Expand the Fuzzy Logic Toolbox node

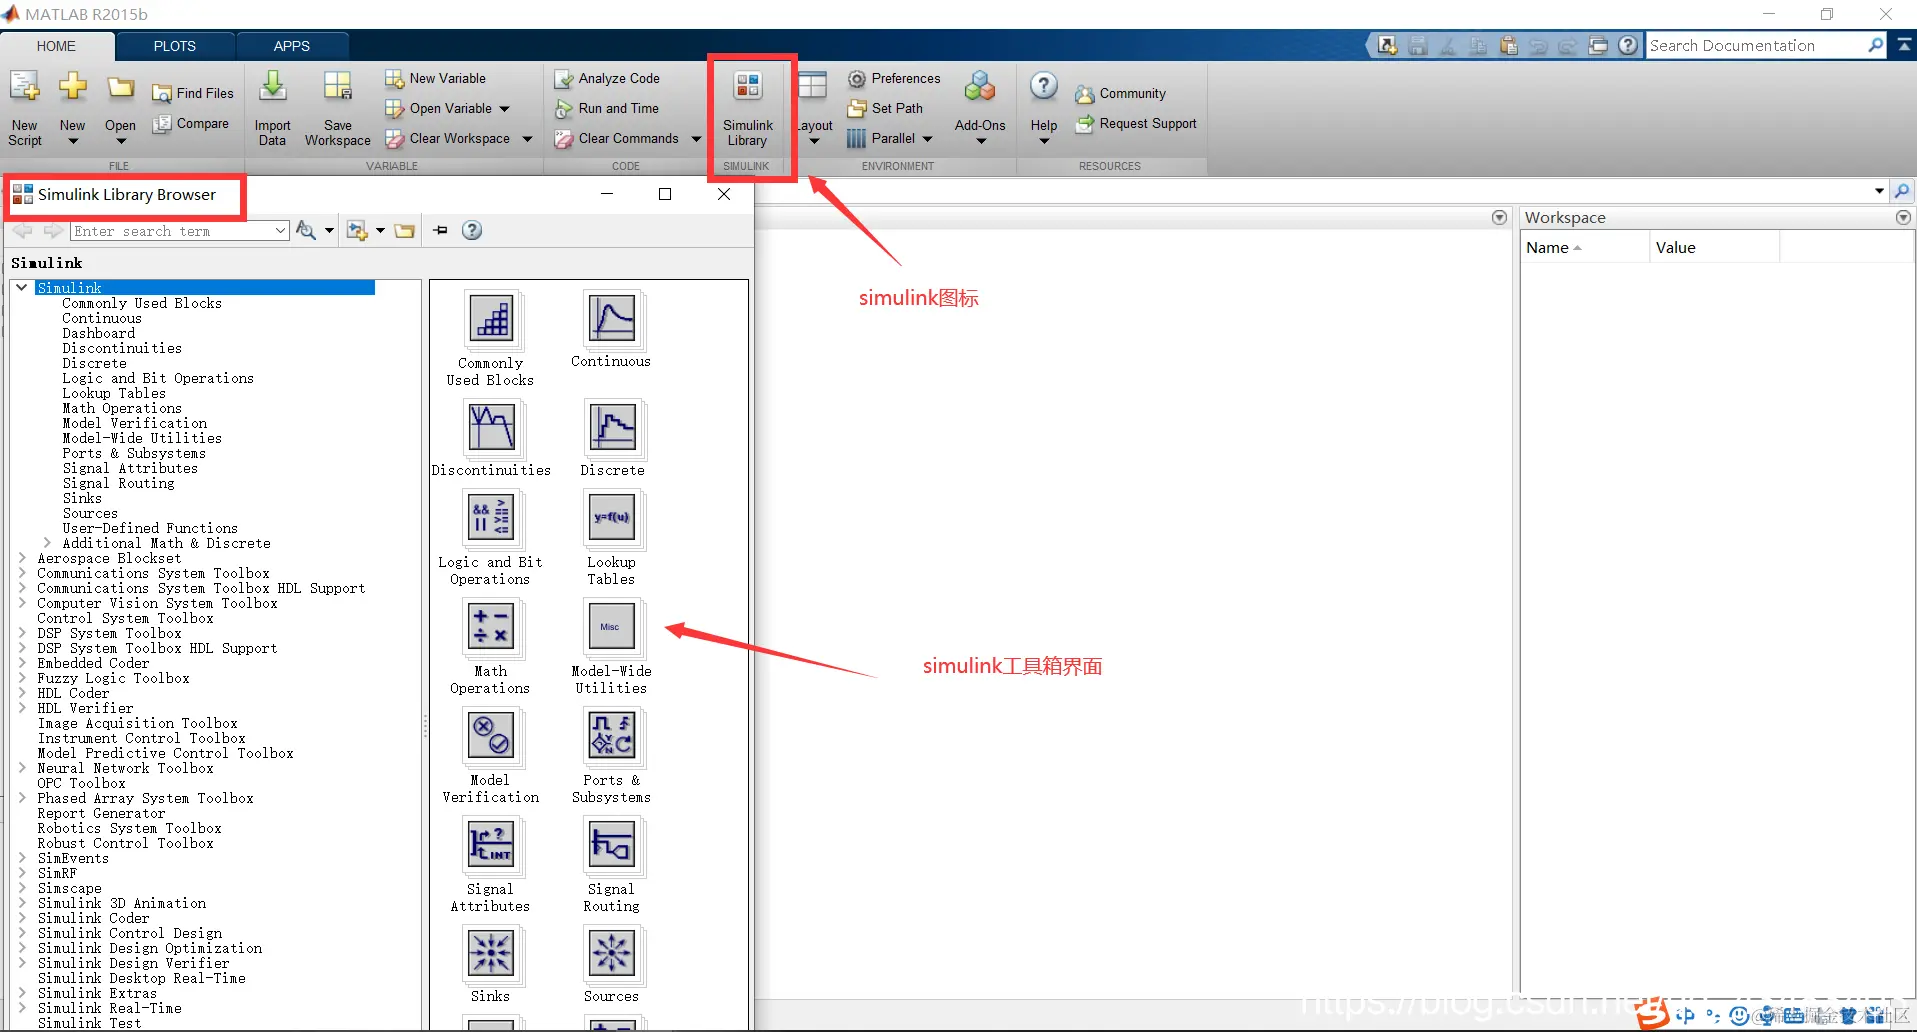pos(22,678)
